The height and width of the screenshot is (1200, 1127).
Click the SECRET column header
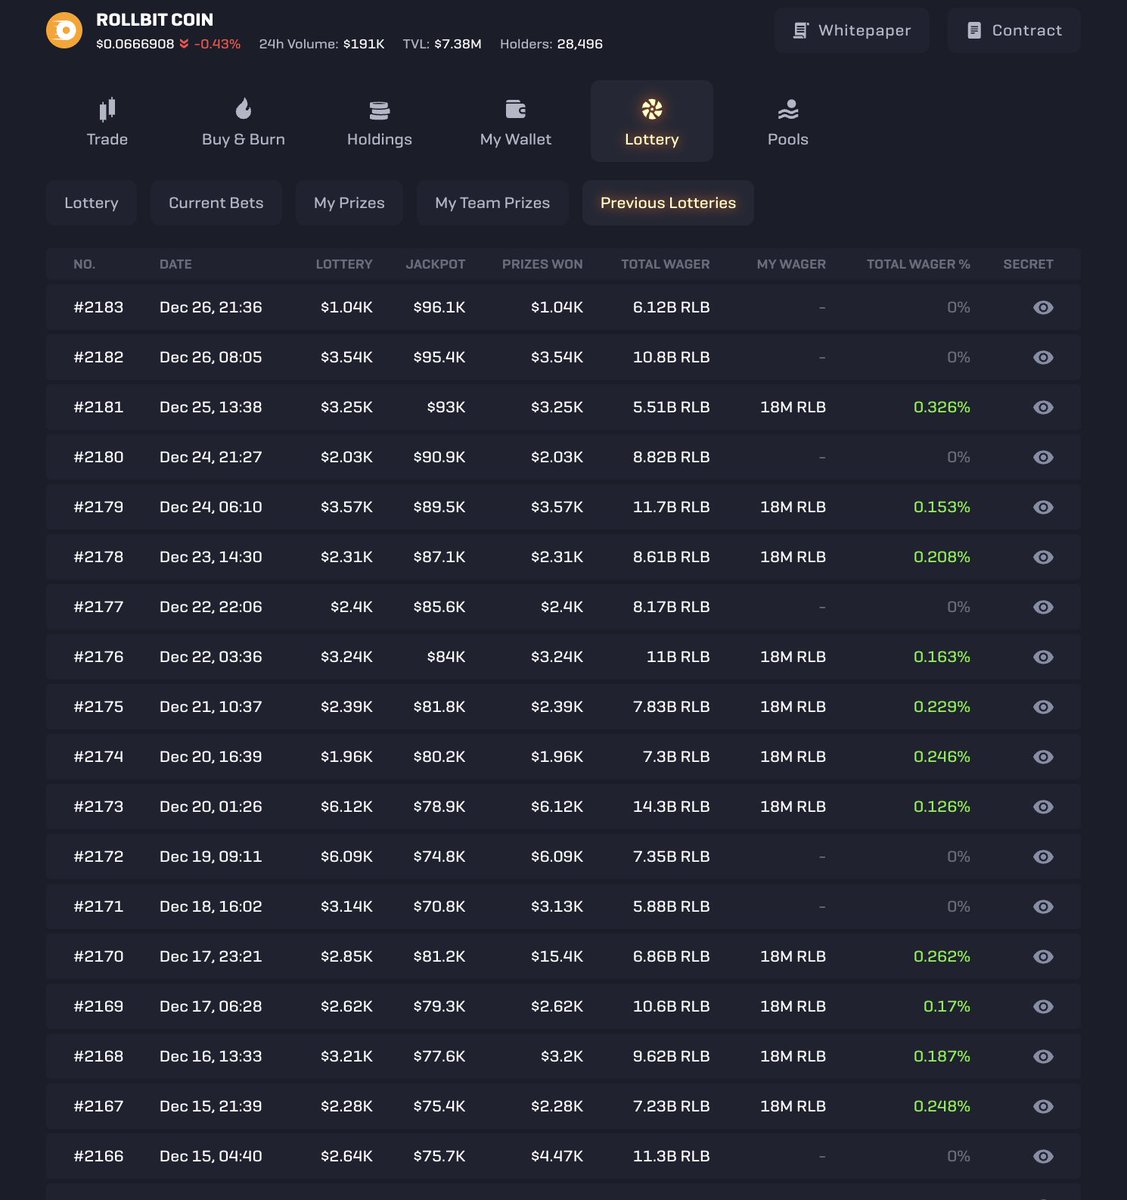pyautogui.click(x=1028, y=265)
